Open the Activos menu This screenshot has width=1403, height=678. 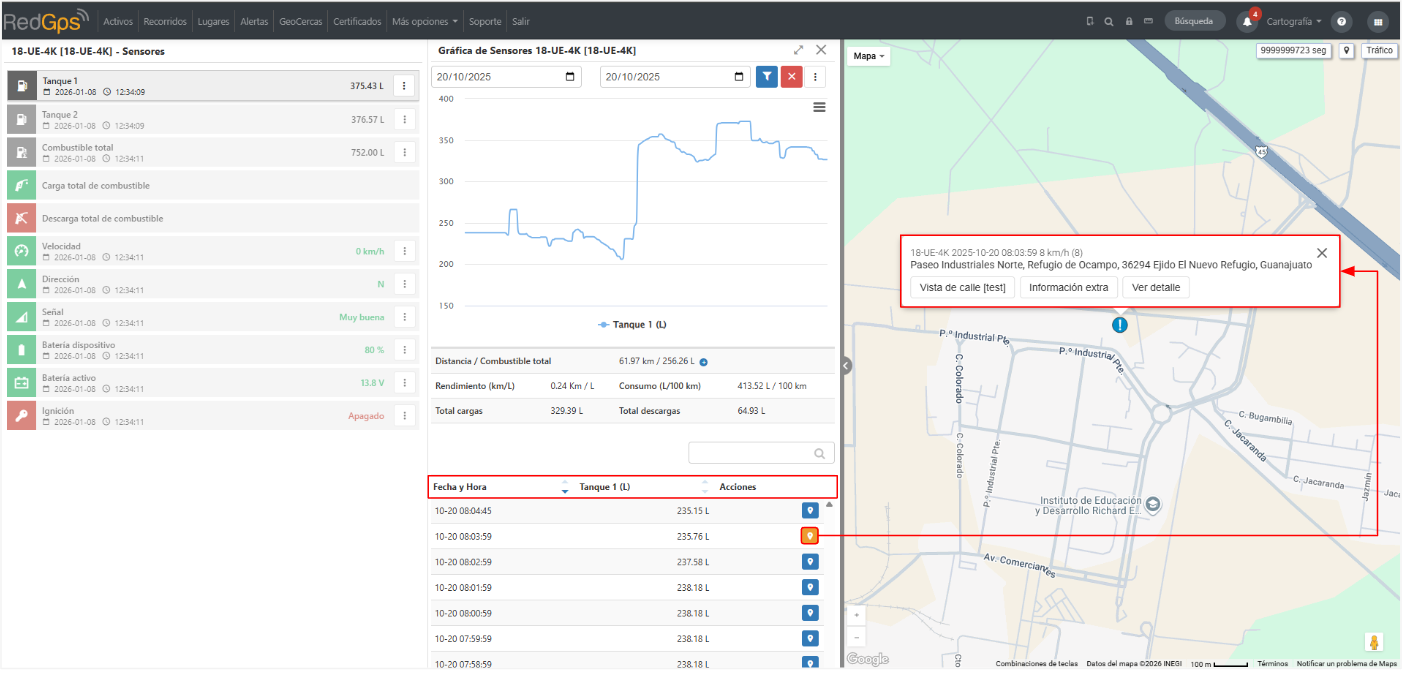118,21
